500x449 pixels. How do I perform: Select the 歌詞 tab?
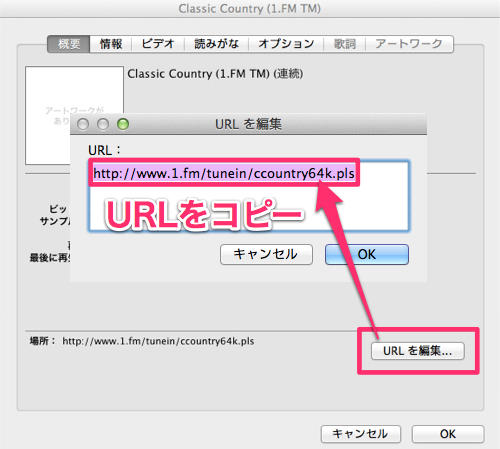[345, 44]
